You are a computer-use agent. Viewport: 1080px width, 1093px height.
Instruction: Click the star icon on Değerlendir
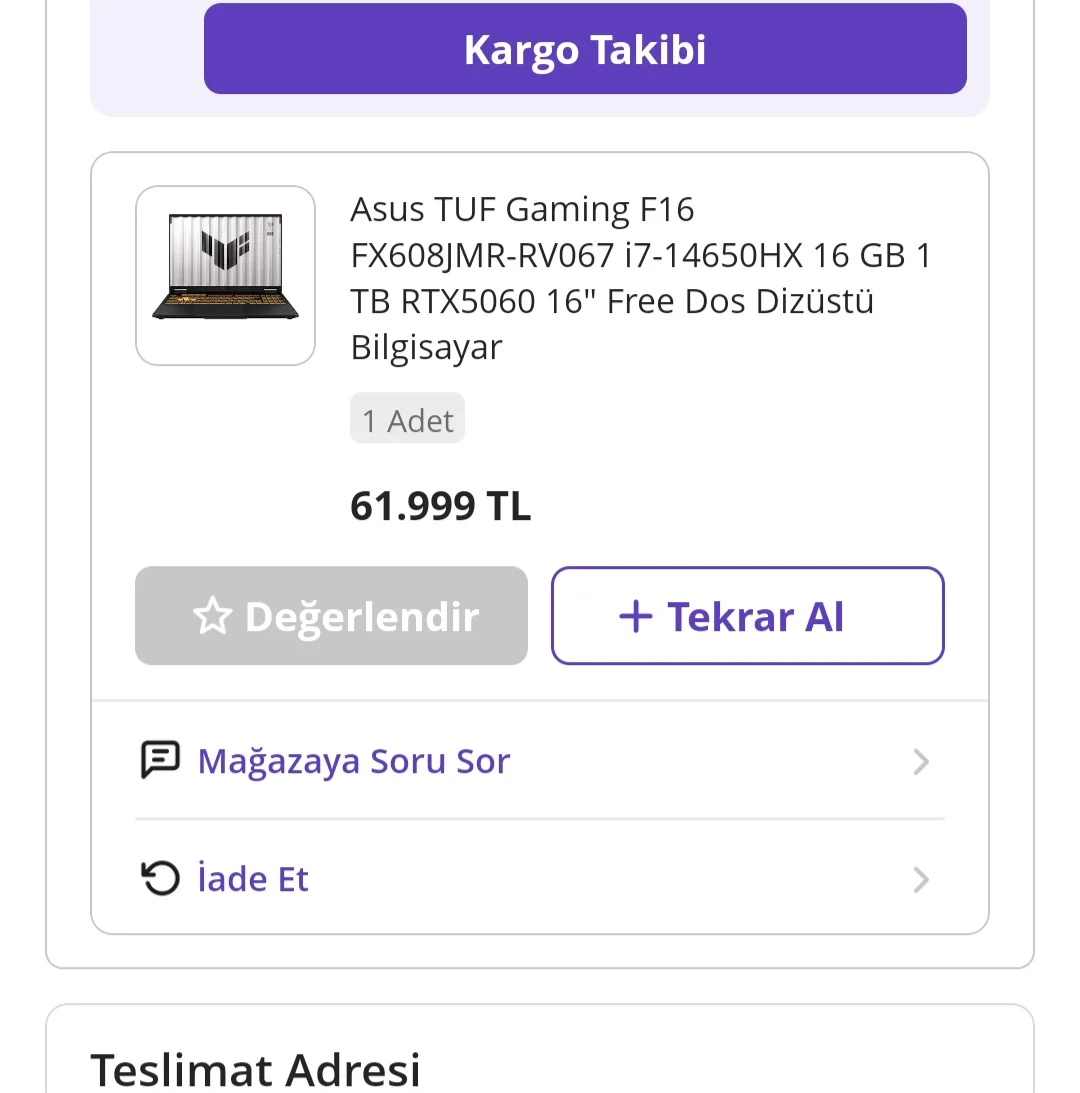click(x=211, y=617)
